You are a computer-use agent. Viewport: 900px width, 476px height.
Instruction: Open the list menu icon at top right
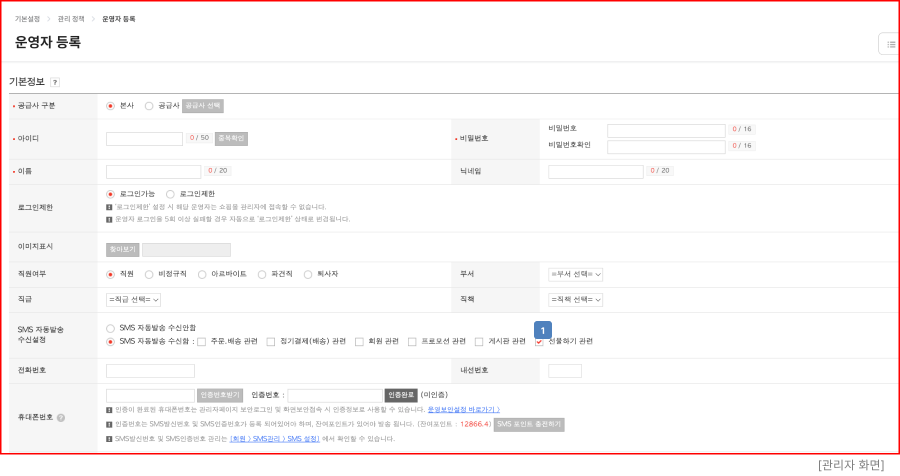click(888, 43)
